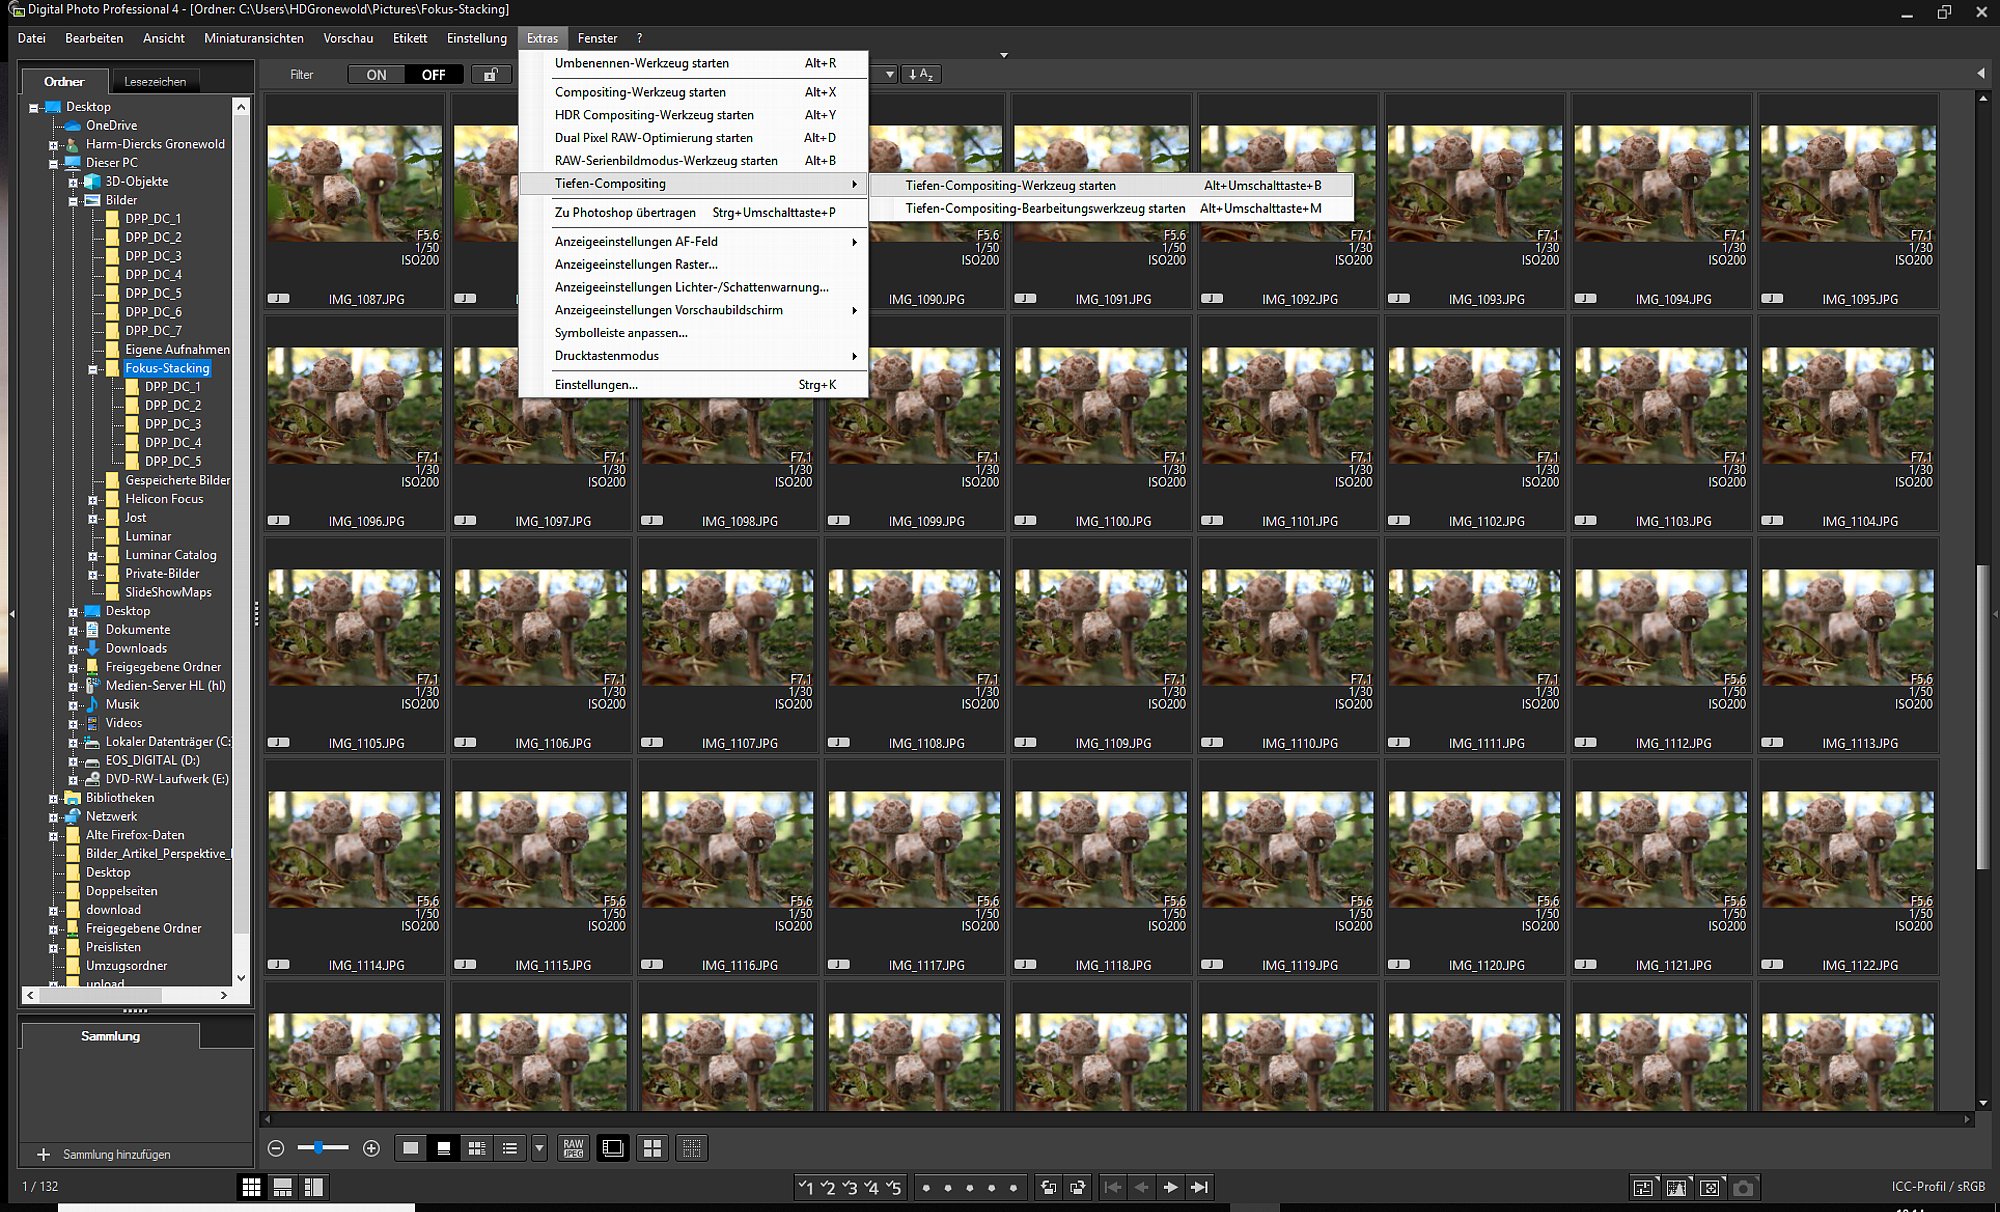Image resolution: width=2000 pixels, height=1212 pixels.
Task: Click the dotted grid select-all icon
Action: [692, 1148]
